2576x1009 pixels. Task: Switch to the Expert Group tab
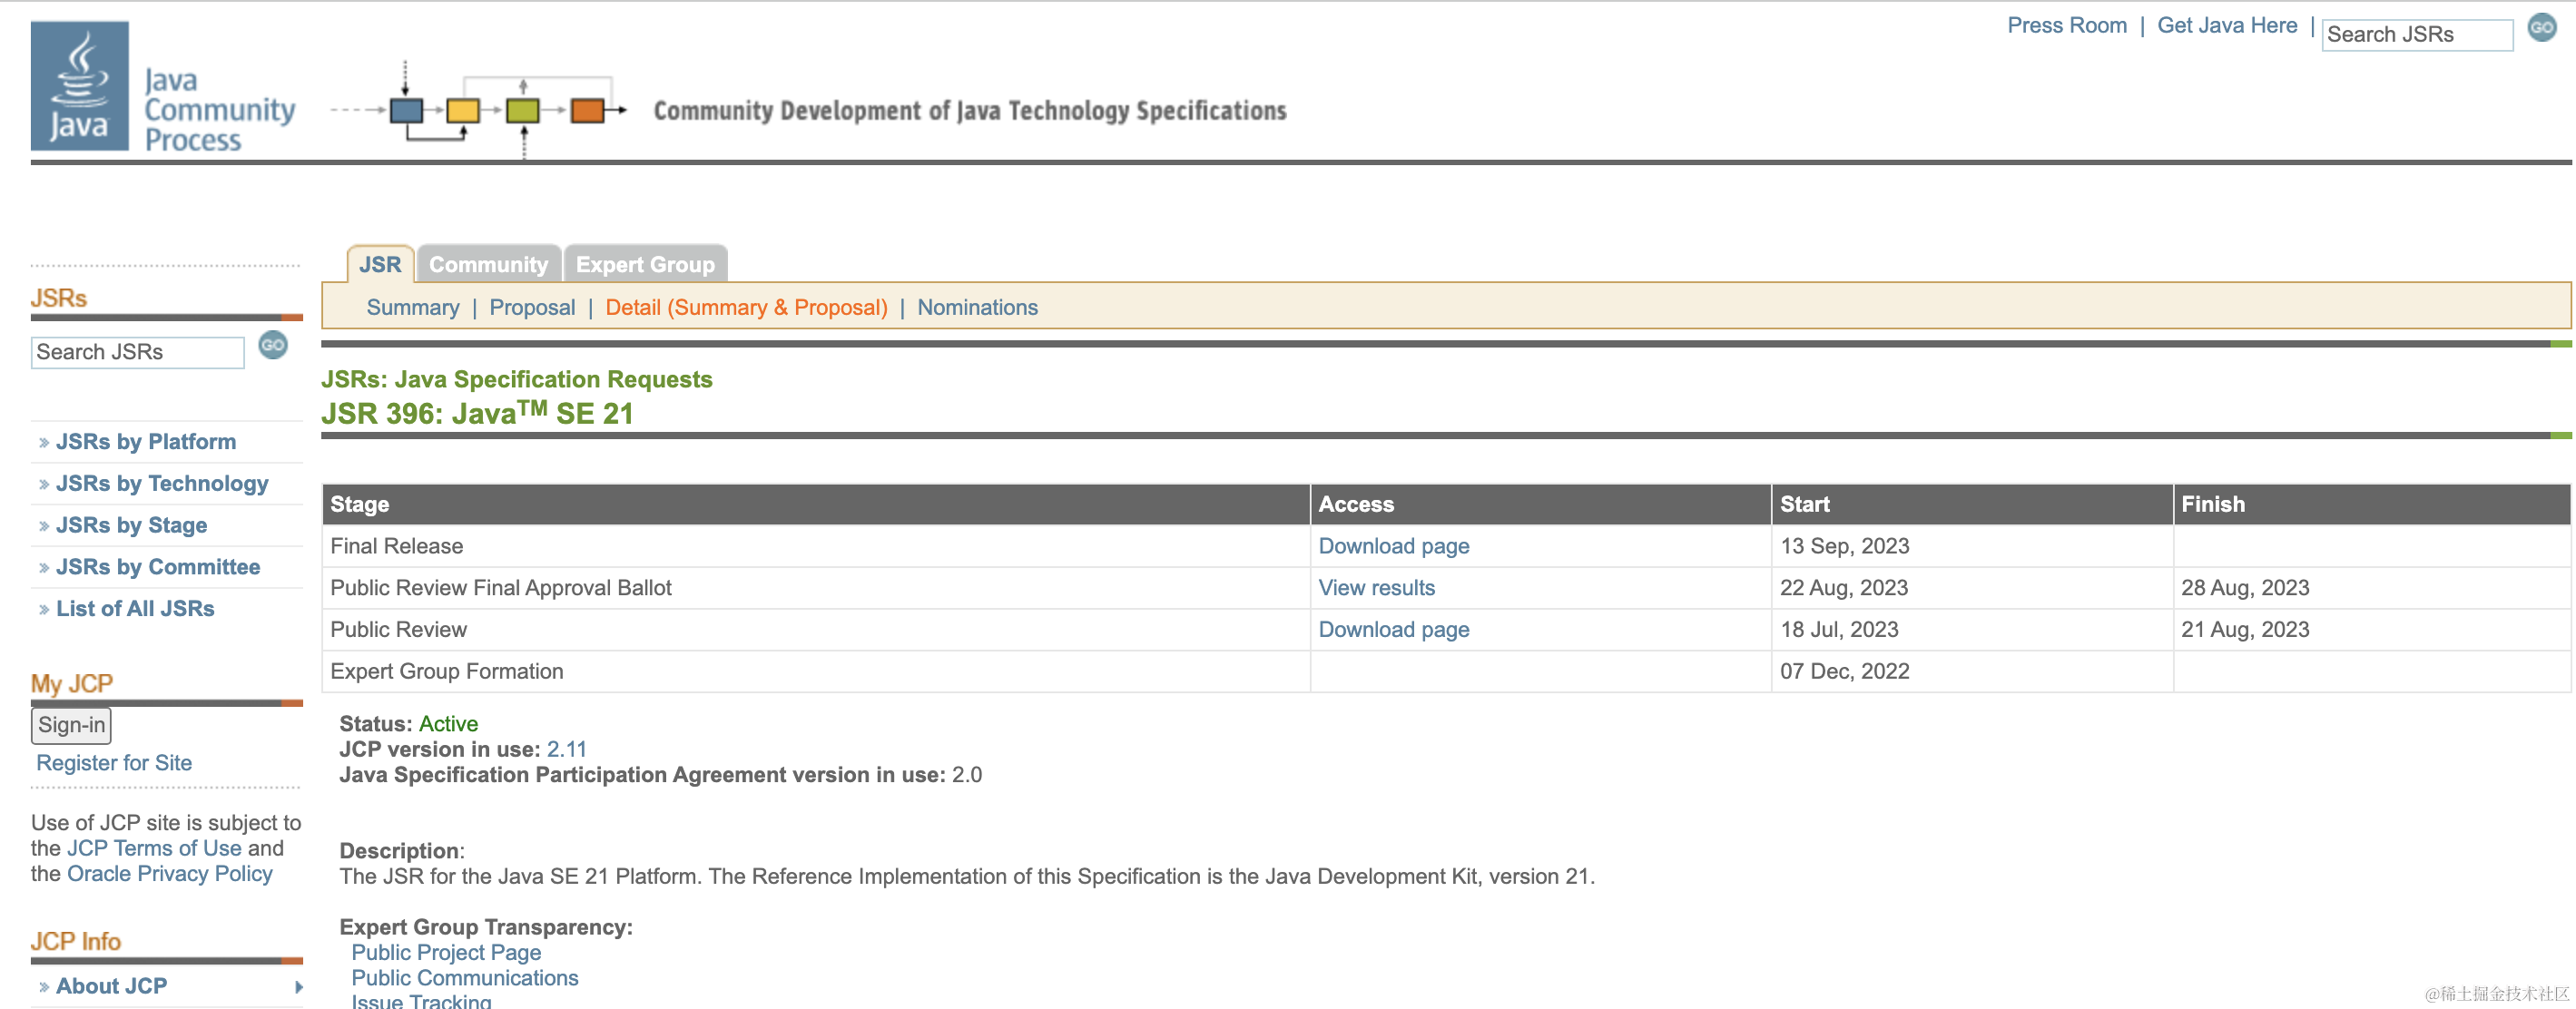tap(645, 264)
